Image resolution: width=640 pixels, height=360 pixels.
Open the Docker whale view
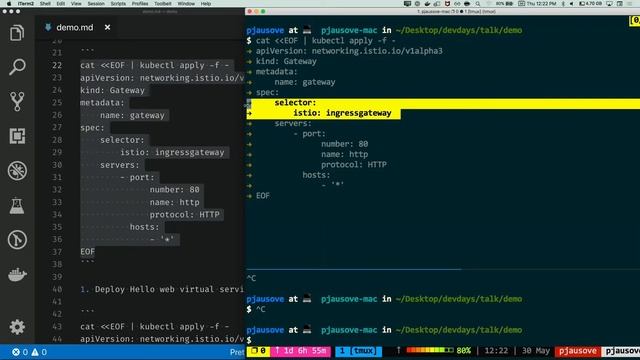[x=17, y=274]
